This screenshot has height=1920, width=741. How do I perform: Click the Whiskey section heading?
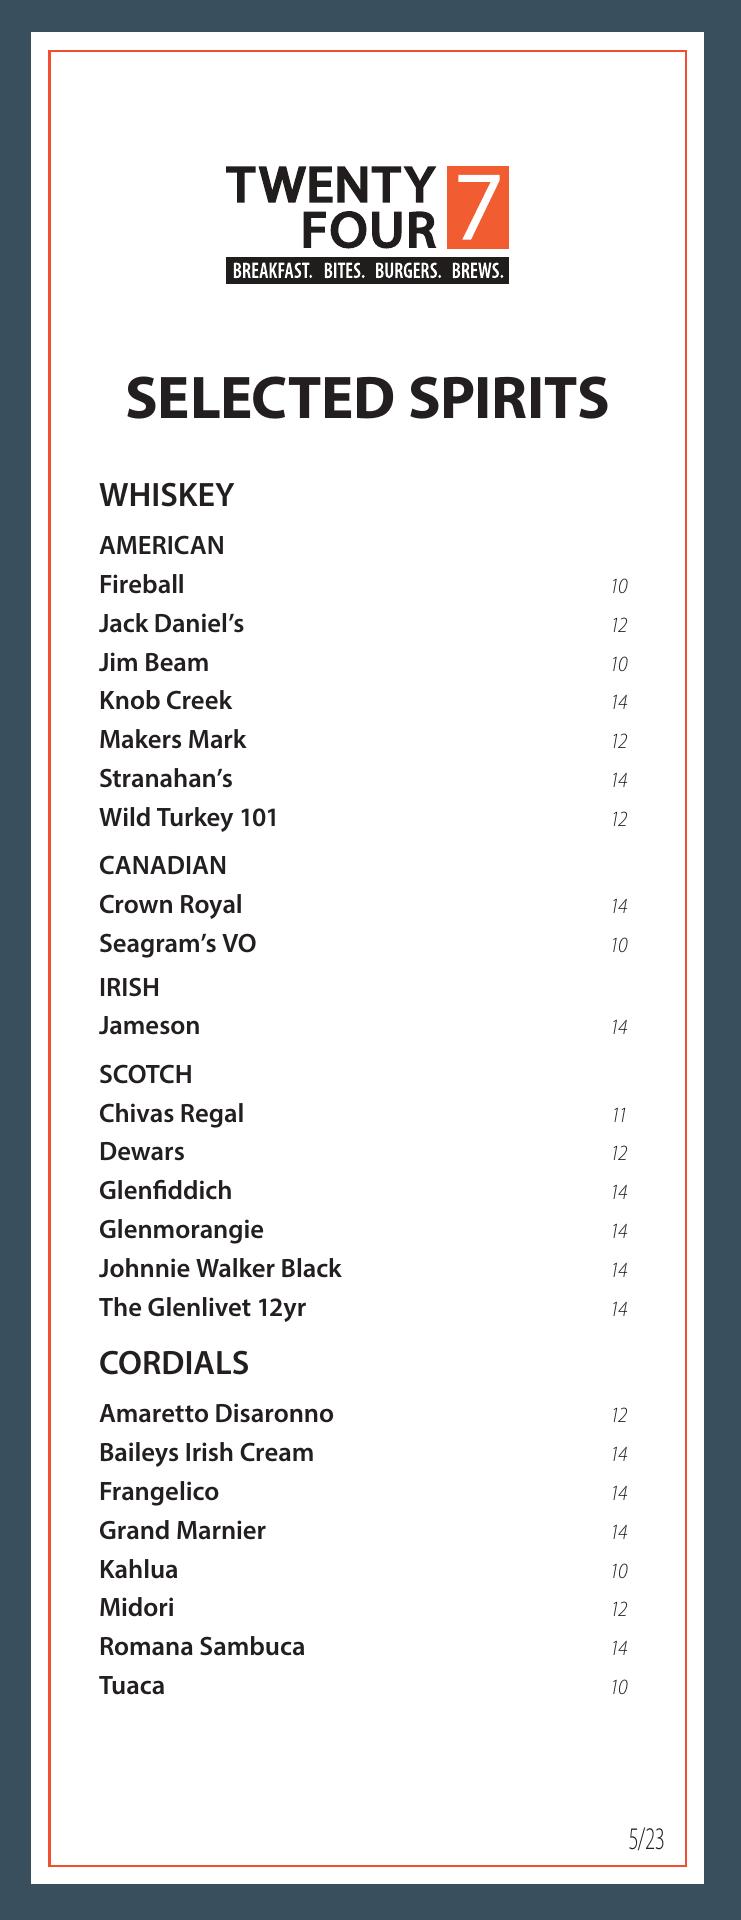coord(166,495)
